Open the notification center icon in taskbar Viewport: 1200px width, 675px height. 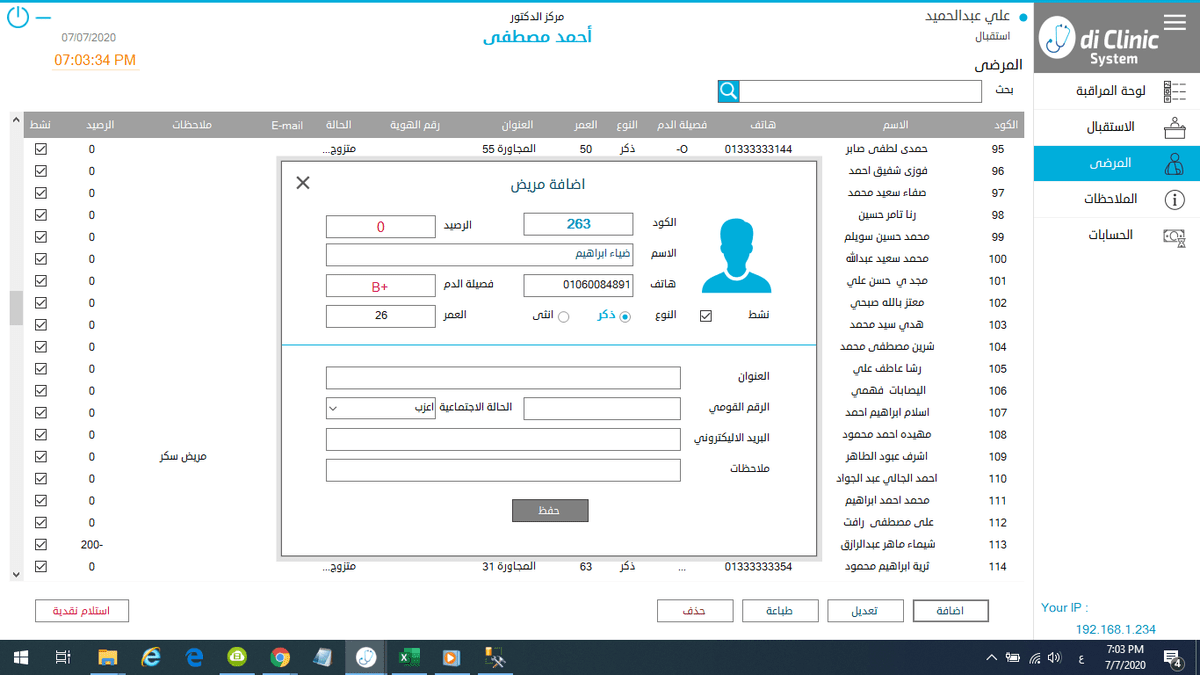1173,657
